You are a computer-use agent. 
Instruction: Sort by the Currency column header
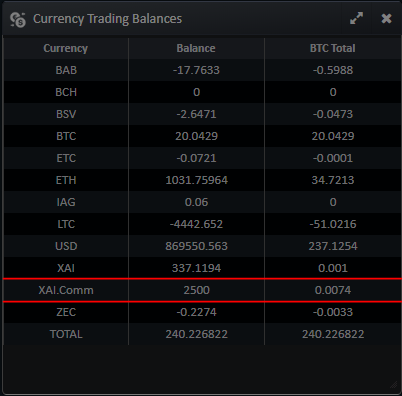[66, 48]
